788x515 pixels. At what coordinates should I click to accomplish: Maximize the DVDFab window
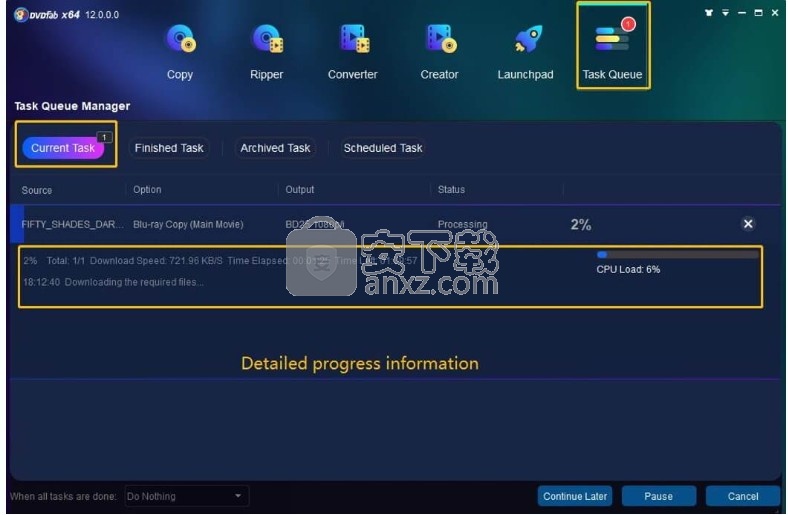click(758, 13)
